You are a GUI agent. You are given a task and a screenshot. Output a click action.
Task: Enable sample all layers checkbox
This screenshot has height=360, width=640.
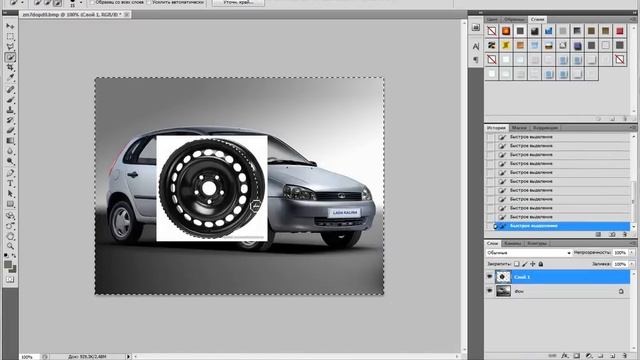[92, 2]
